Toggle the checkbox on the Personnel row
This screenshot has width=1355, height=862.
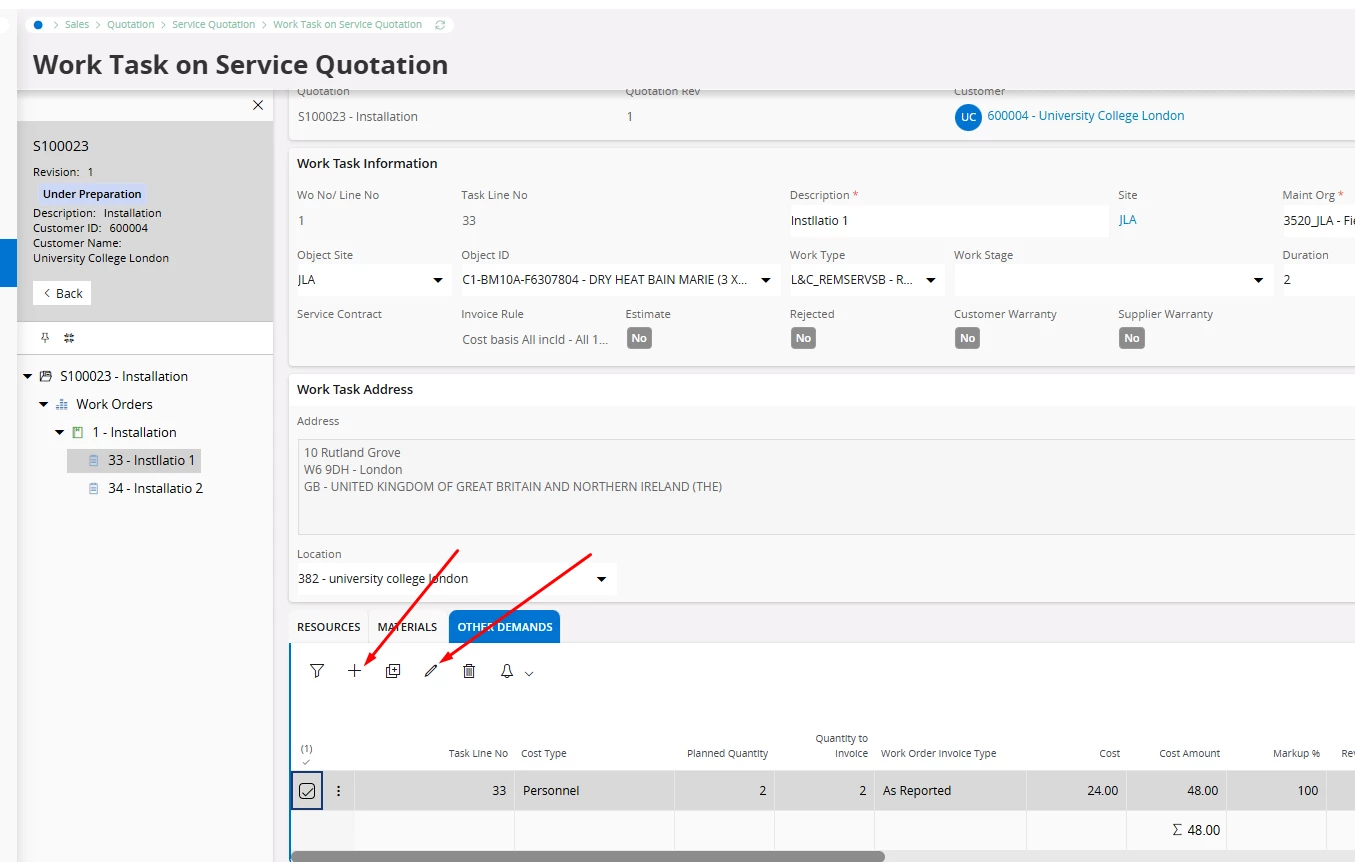(307, 791)
